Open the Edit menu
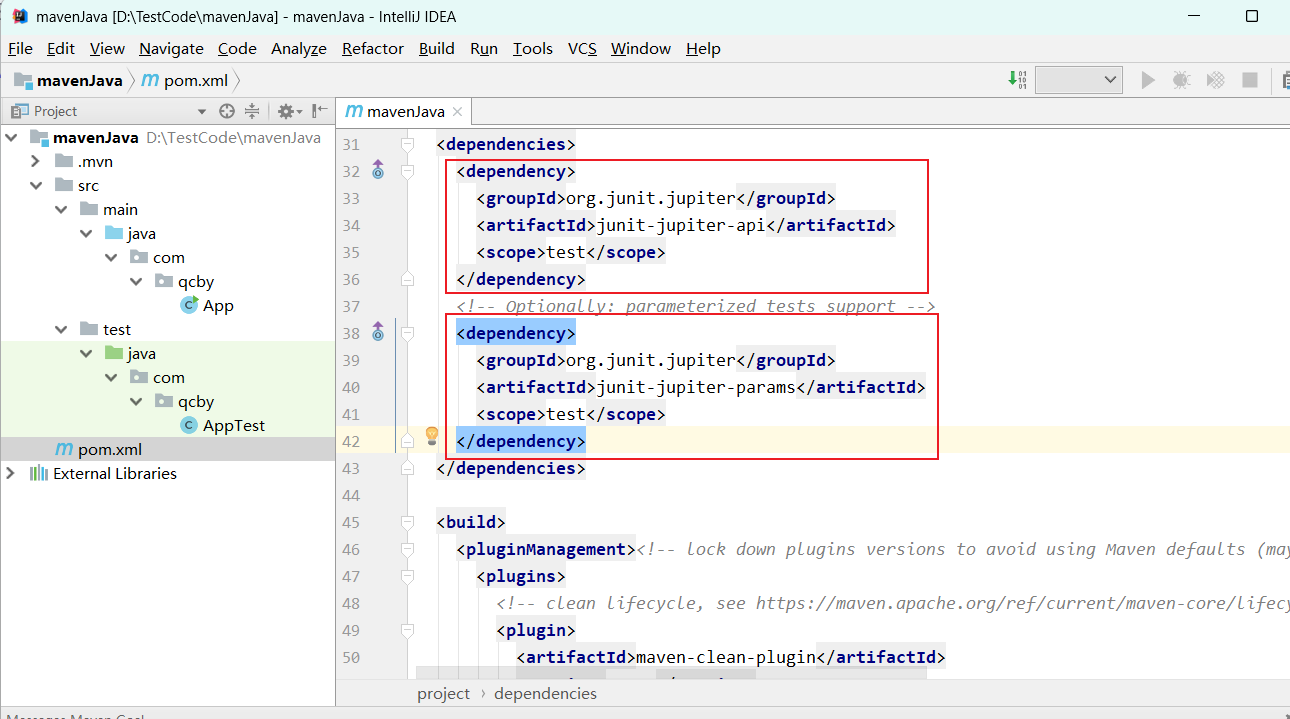Screen dimensions: 1290x719 [61, 48]
